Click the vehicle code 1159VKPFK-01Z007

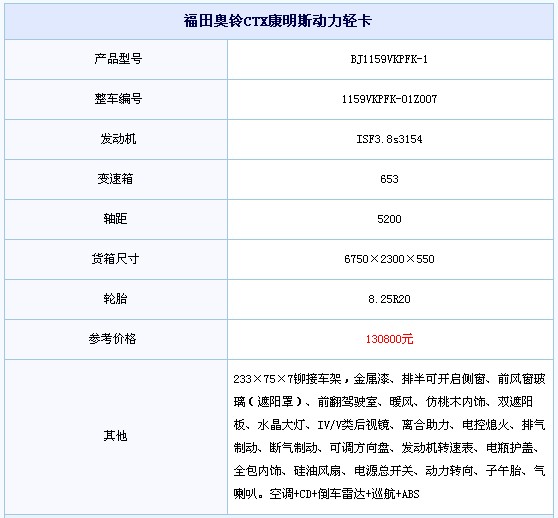tap(389, 99)
